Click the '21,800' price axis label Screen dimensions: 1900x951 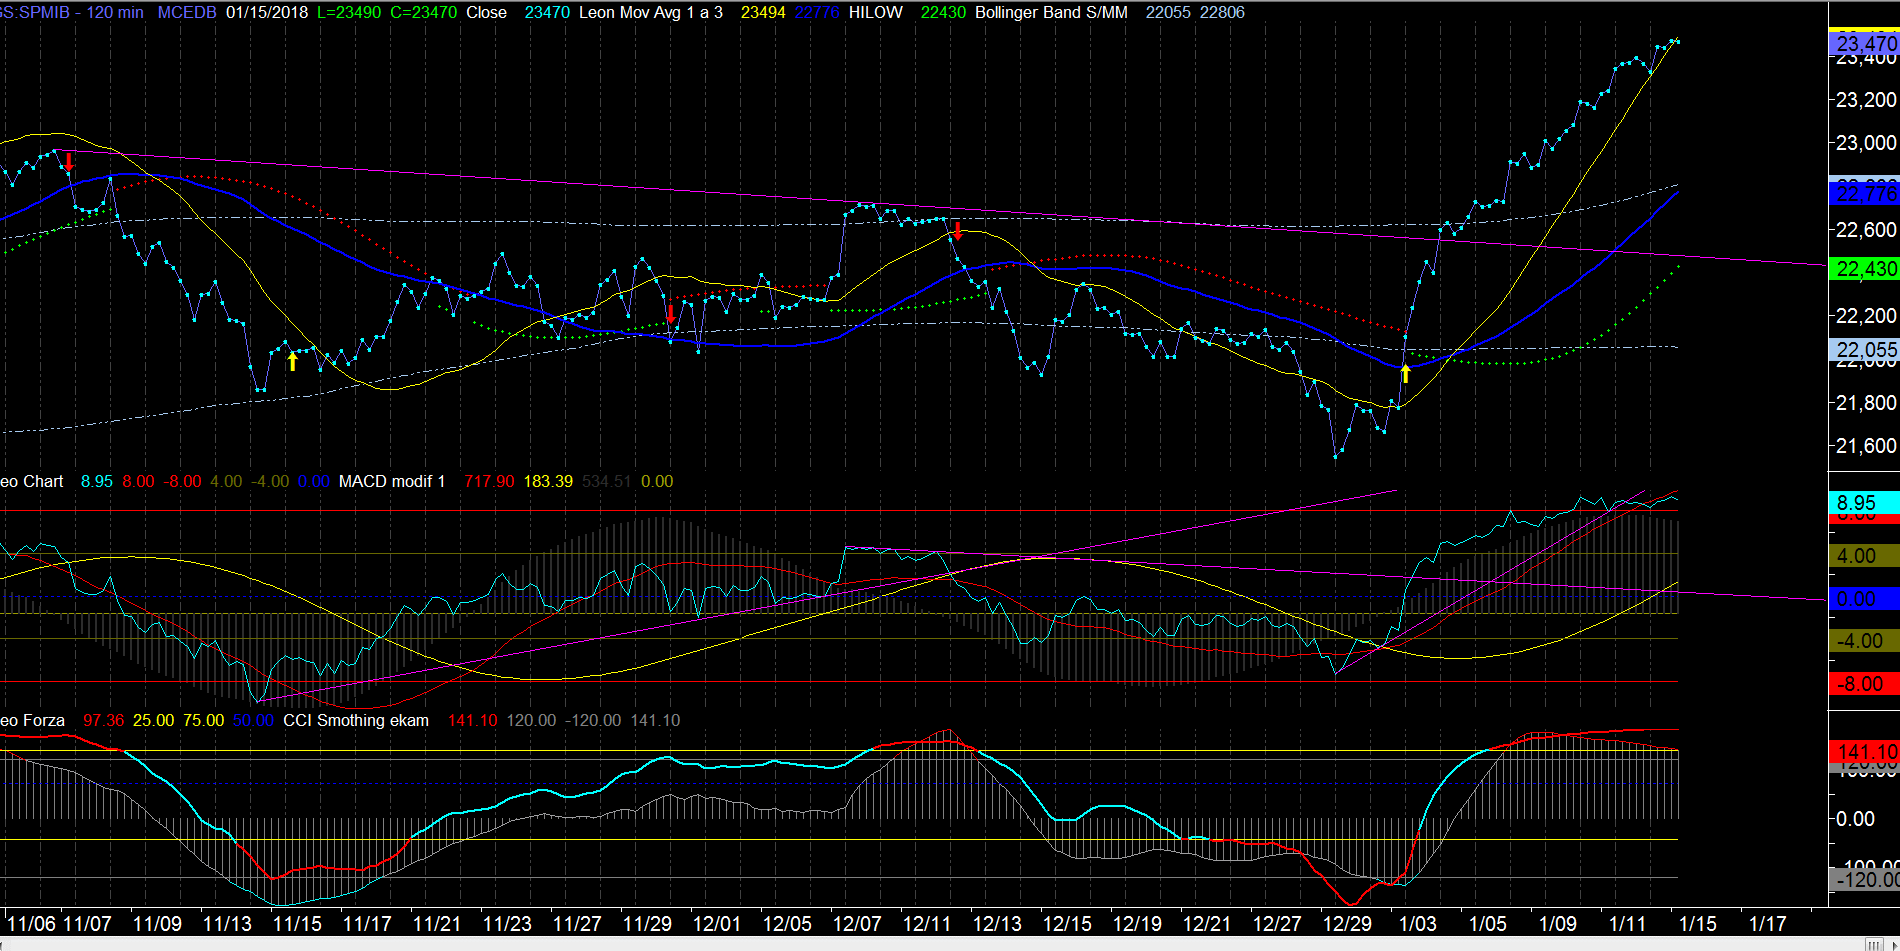[x=1866, y=403]
